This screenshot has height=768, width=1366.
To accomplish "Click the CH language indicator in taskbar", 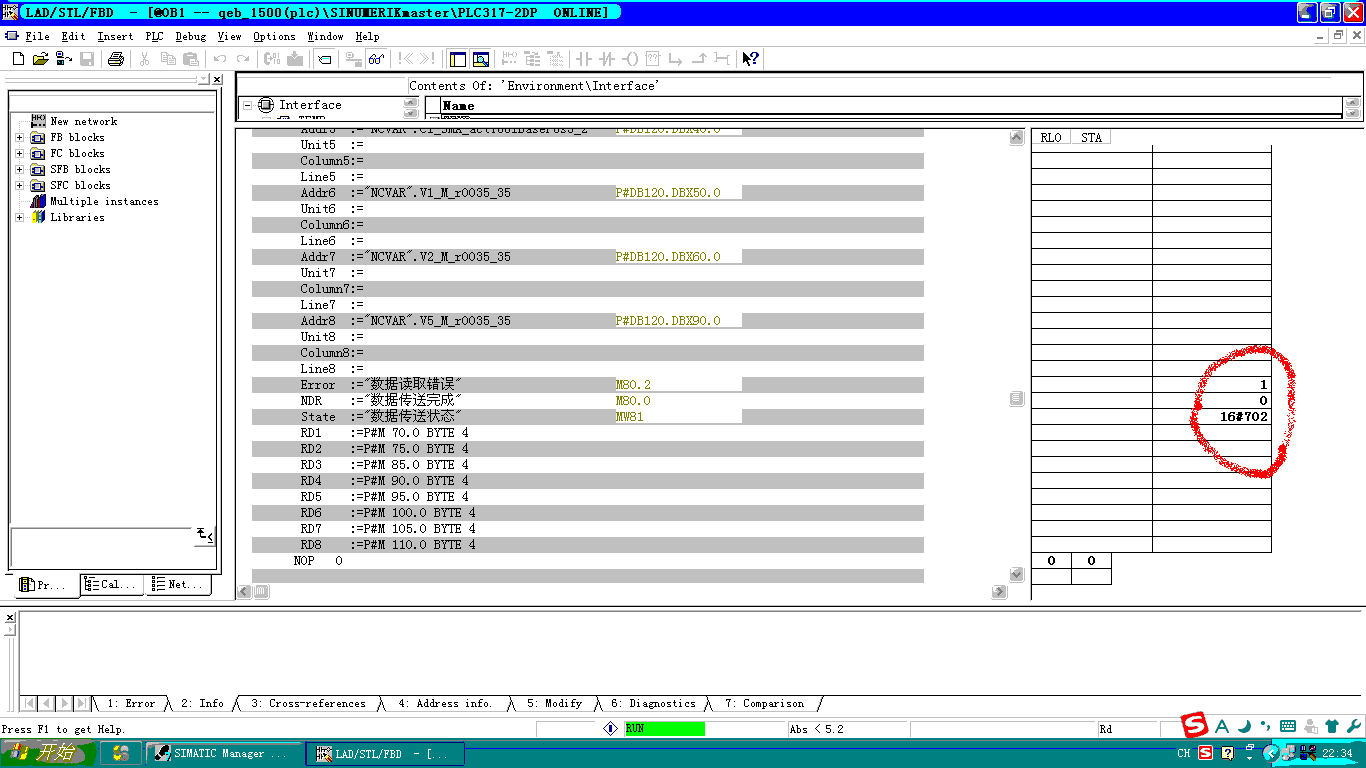I will 1184,753.
